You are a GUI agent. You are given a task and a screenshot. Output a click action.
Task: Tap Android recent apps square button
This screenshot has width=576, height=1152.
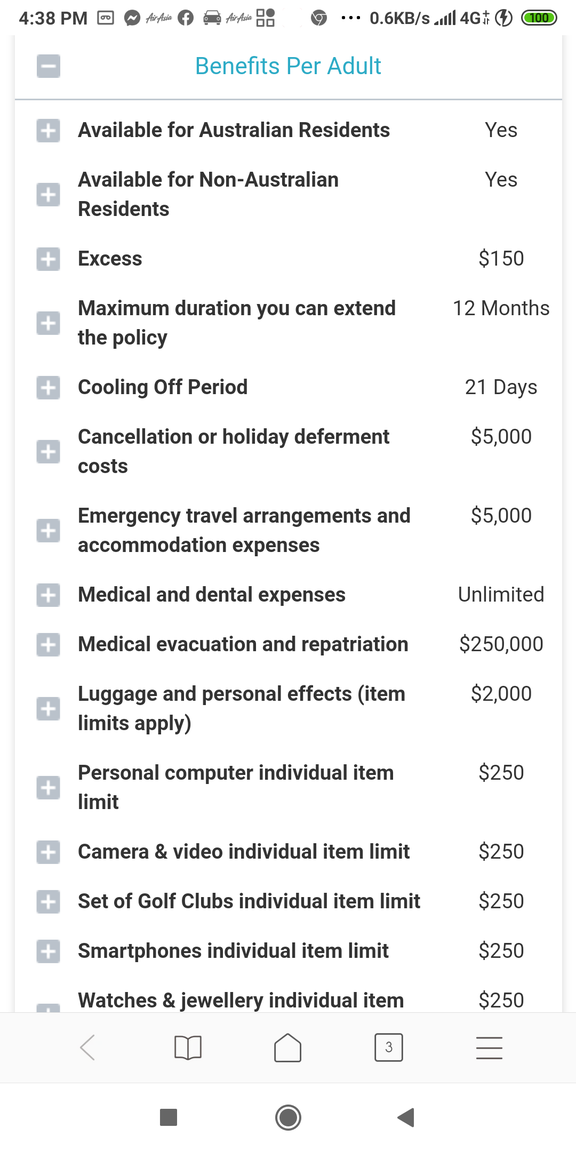coord(168,1117)
